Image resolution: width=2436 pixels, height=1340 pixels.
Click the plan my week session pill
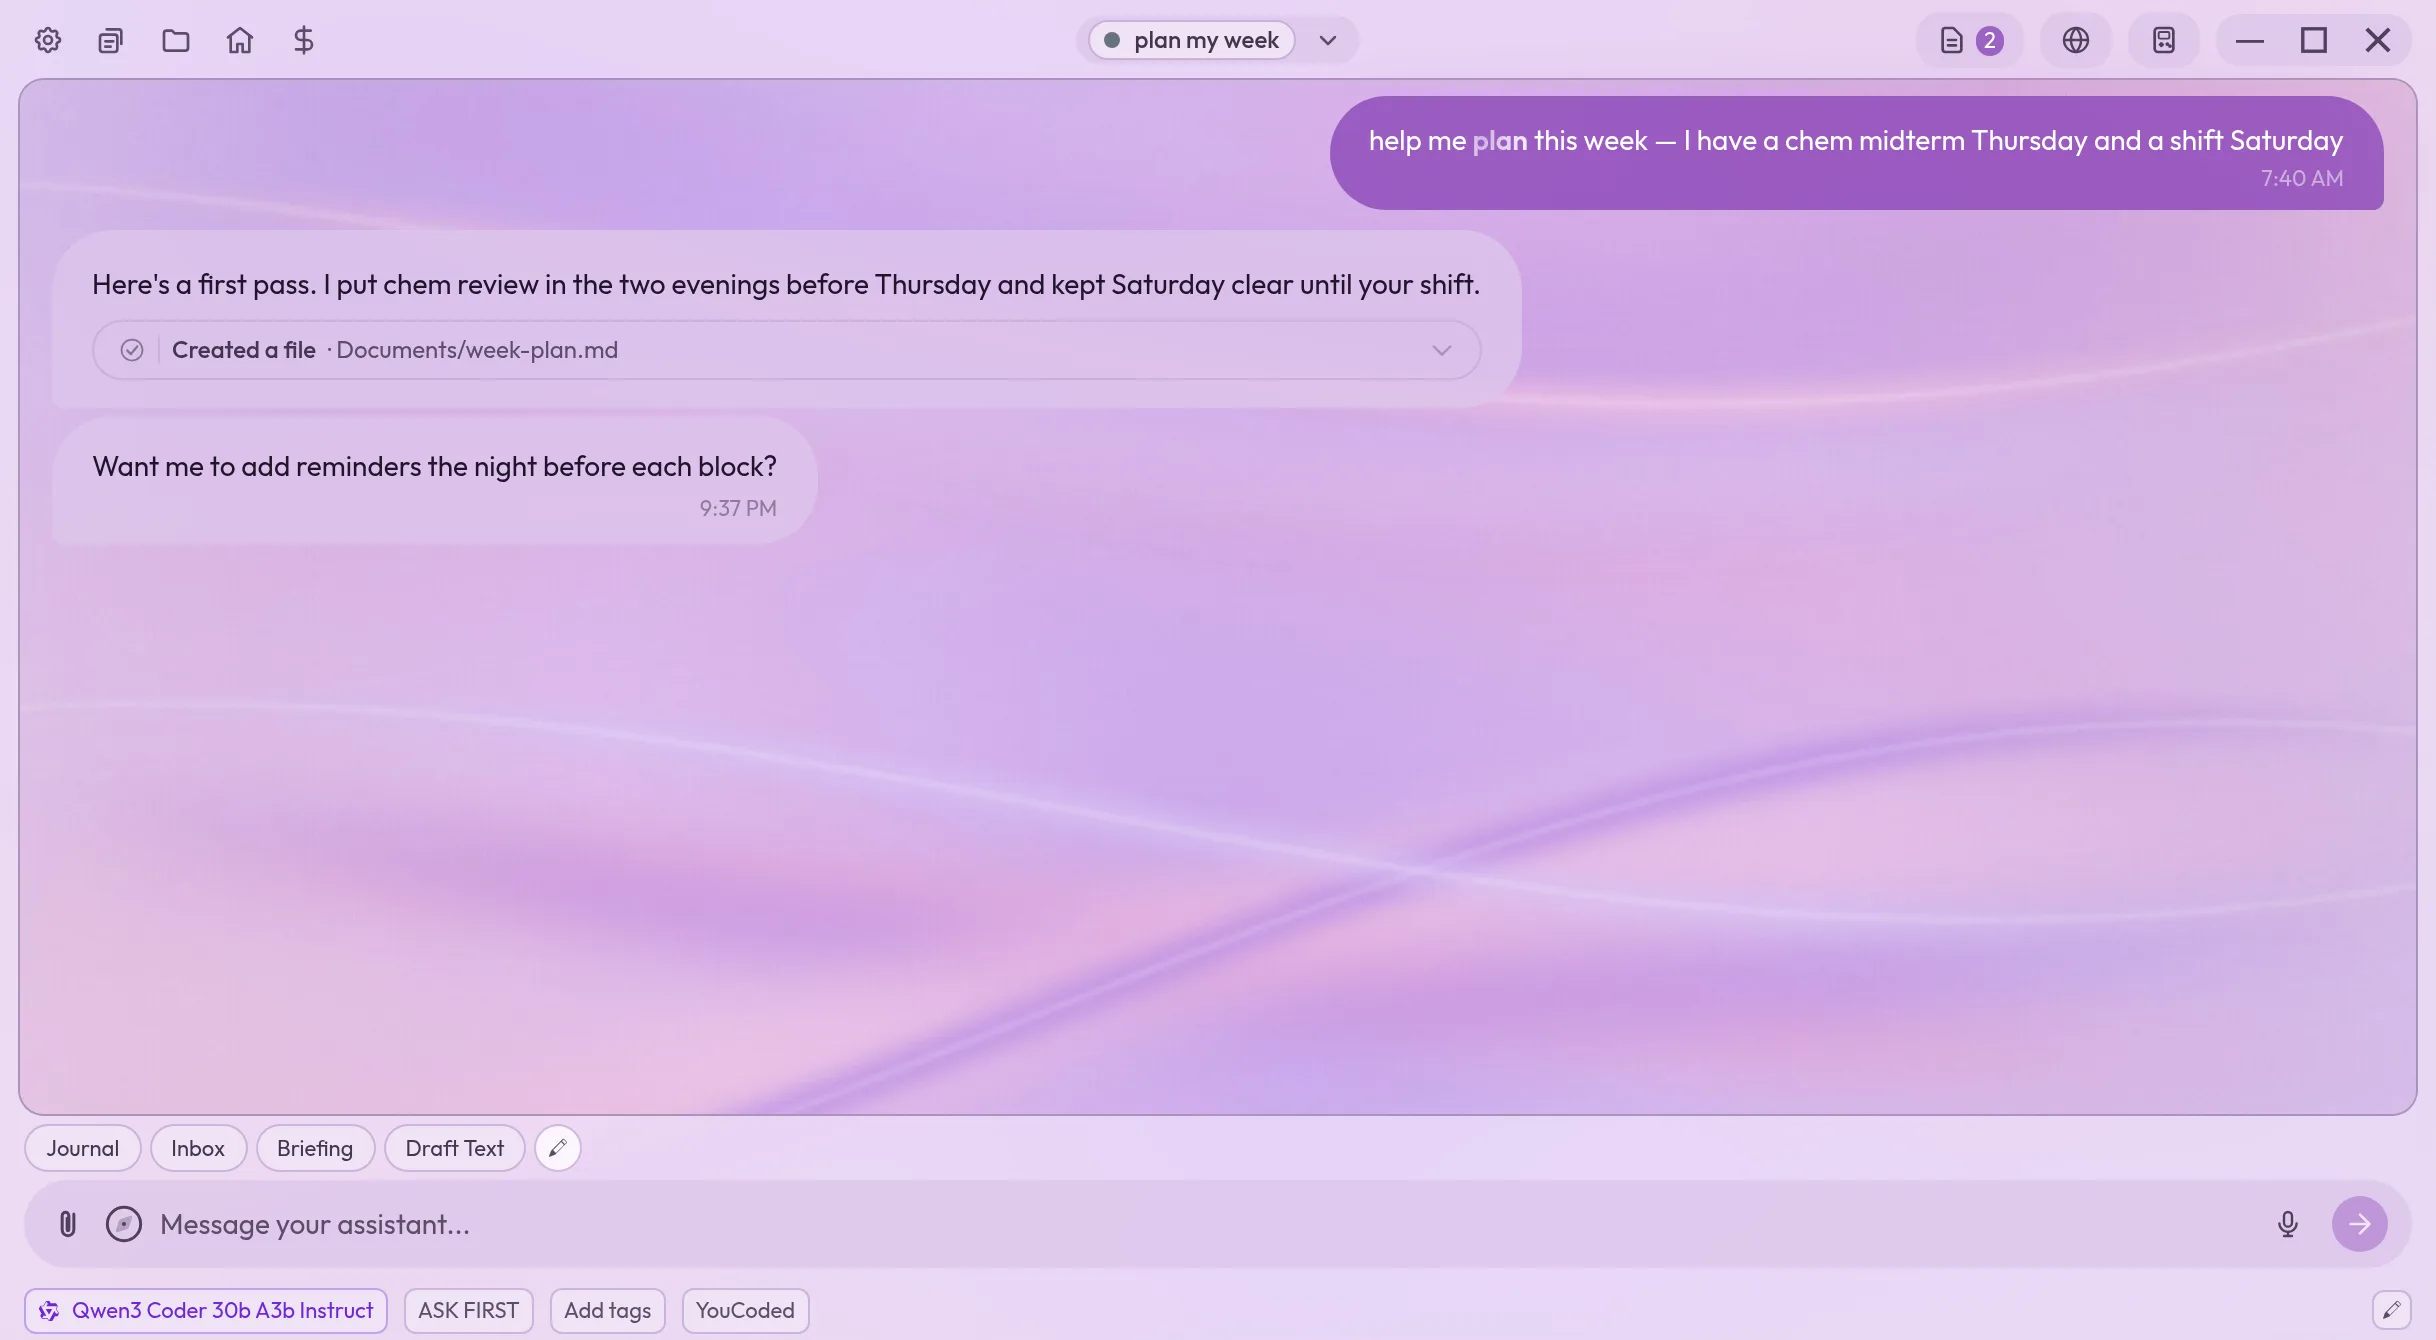click(1192, 40)
